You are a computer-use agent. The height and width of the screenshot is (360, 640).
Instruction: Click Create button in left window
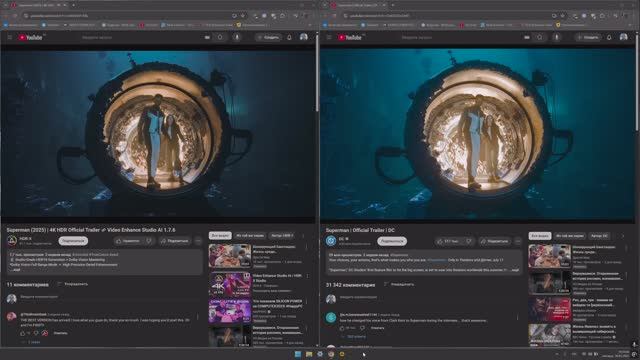pyautogui.click(x=269, y=38)
